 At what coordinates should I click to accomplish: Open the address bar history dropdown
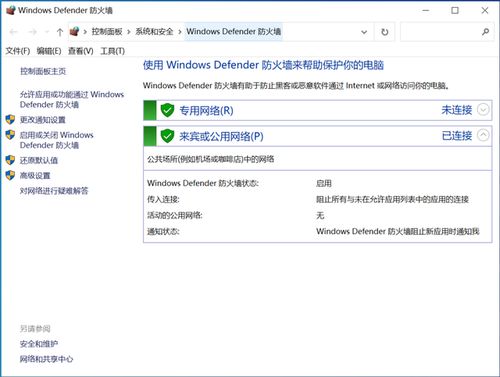click(364, 32)
